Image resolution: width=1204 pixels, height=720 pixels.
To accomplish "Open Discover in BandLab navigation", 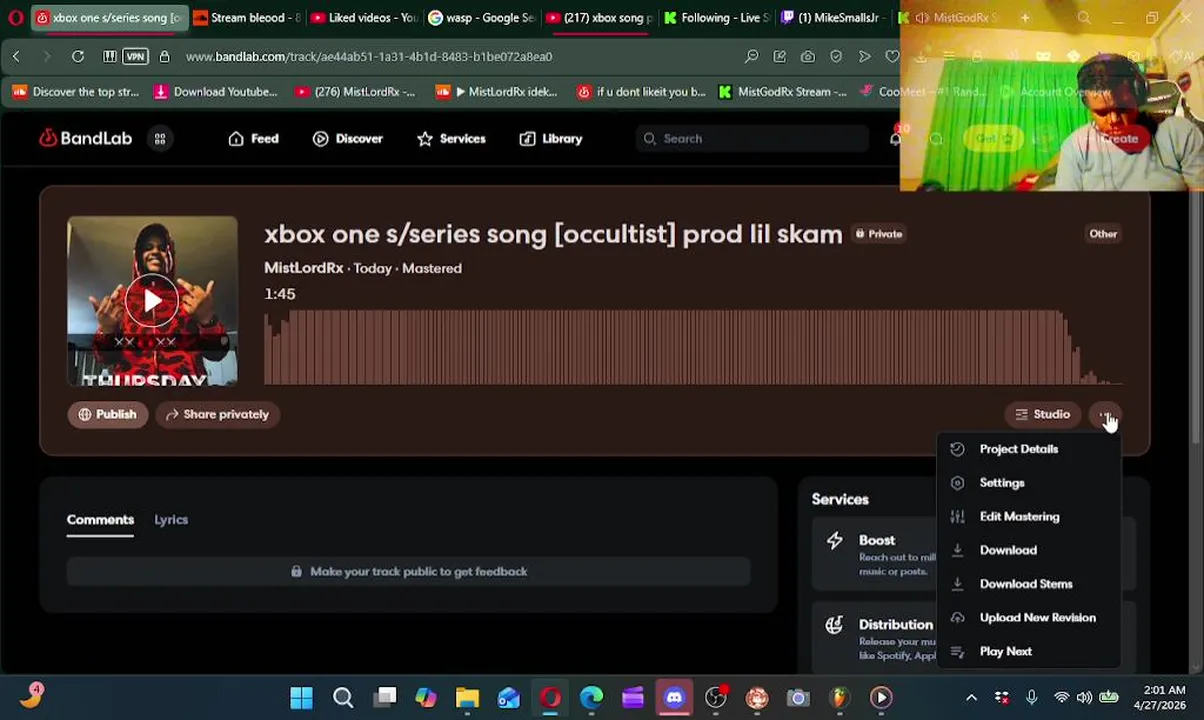I will pyautogui.click(x=348, y=139).
